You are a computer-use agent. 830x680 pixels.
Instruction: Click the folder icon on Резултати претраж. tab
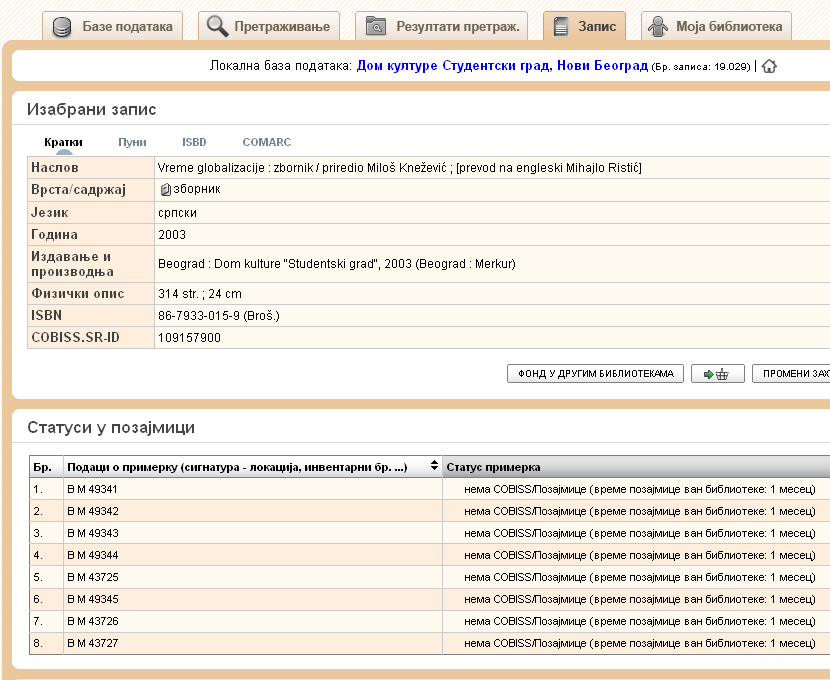[376, 27]
